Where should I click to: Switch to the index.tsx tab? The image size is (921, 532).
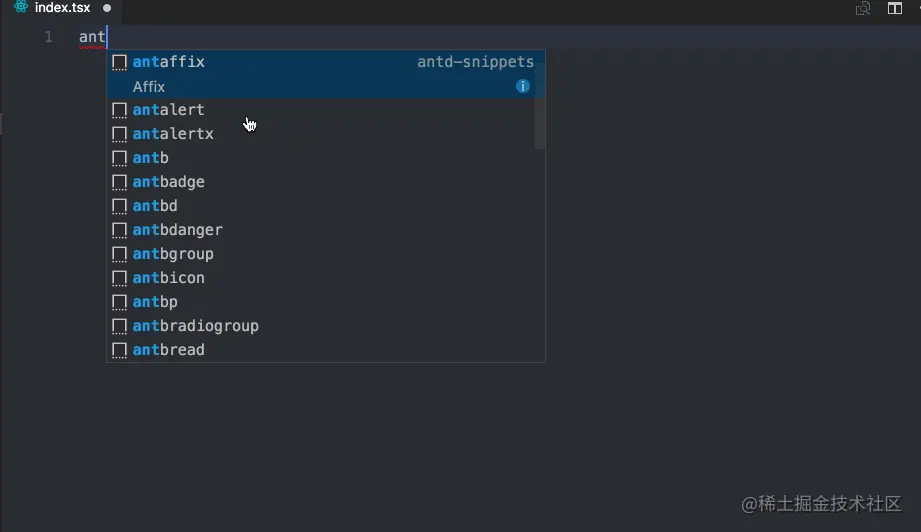62,8
